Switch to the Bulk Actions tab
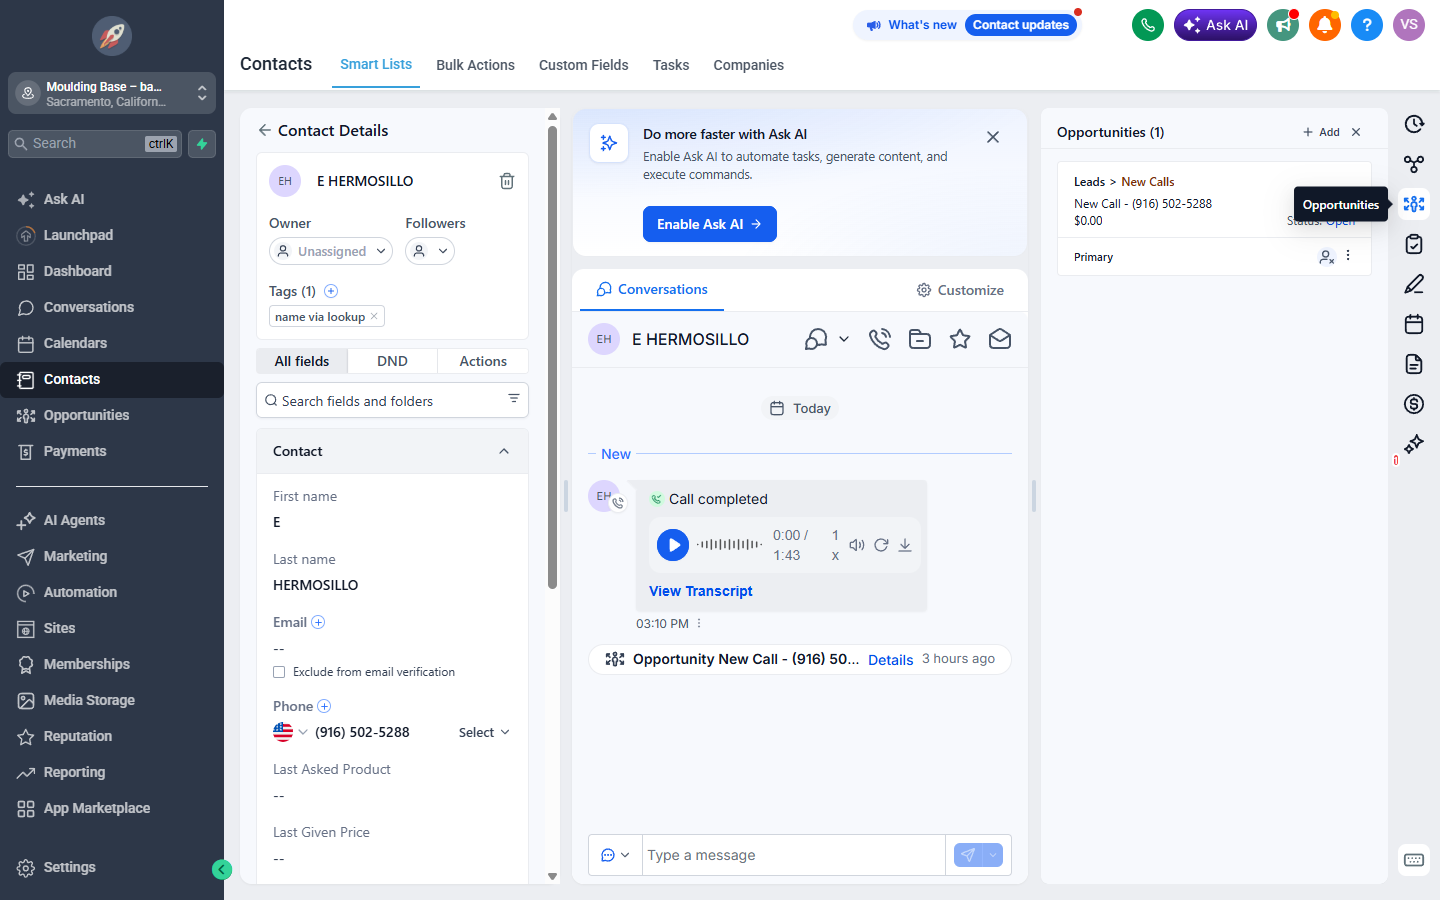1440x900 pixels. pyautogui.click(x=475, y=65)
